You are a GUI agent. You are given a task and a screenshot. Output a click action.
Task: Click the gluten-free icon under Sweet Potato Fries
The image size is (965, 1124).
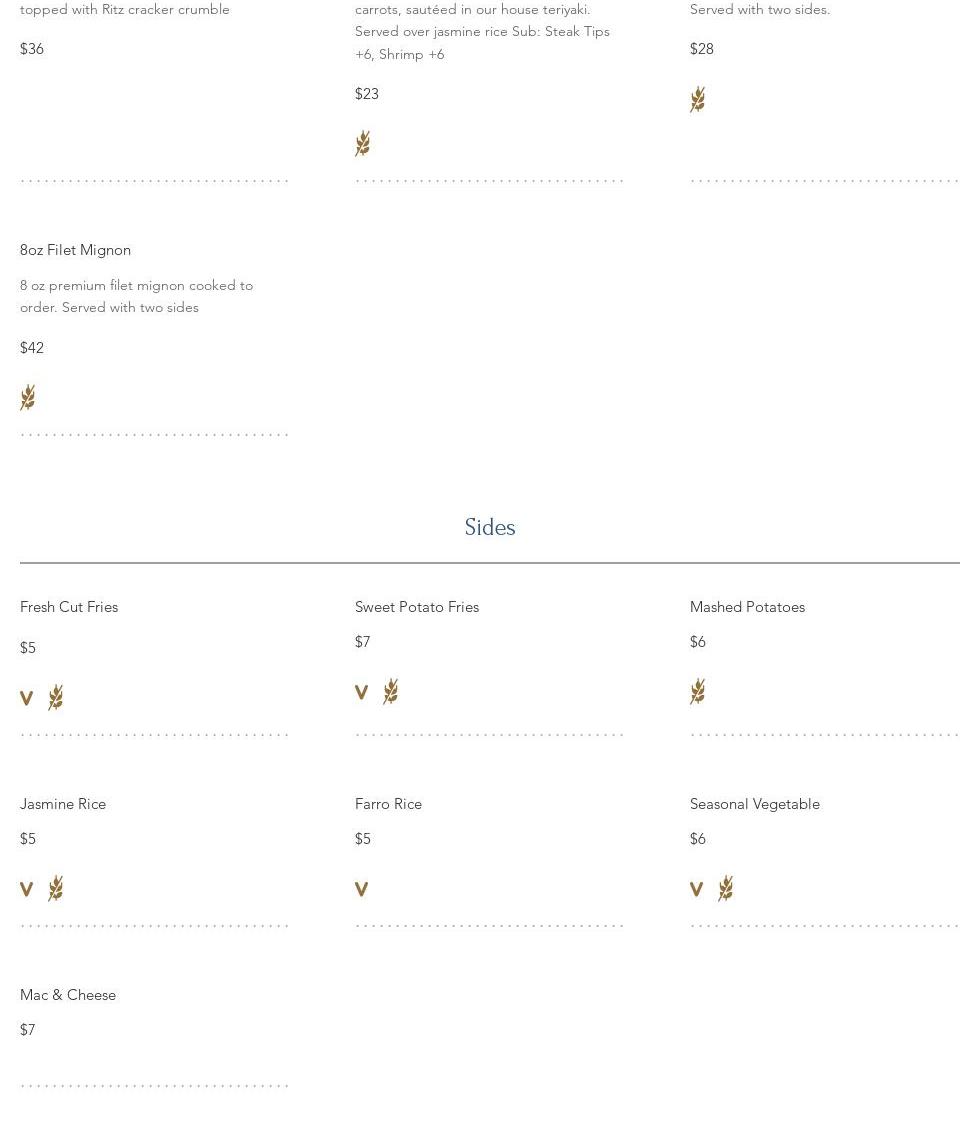click(391, 691)
